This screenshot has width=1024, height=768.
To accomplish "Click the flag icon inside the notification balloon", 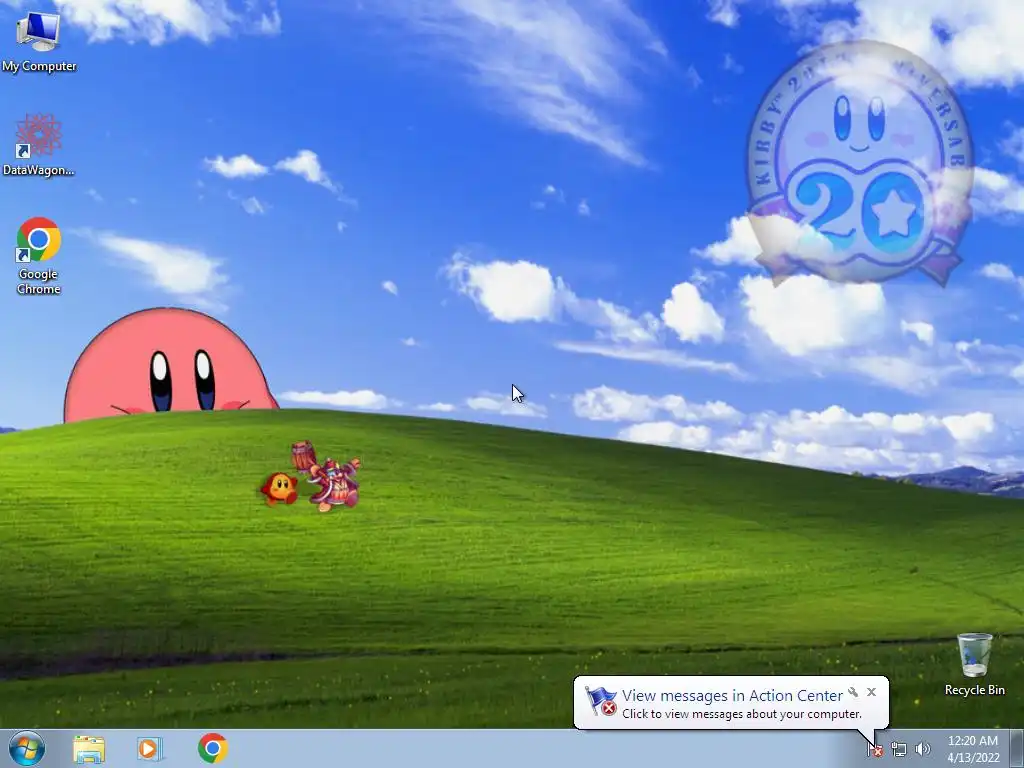I will tap(601, 701).
